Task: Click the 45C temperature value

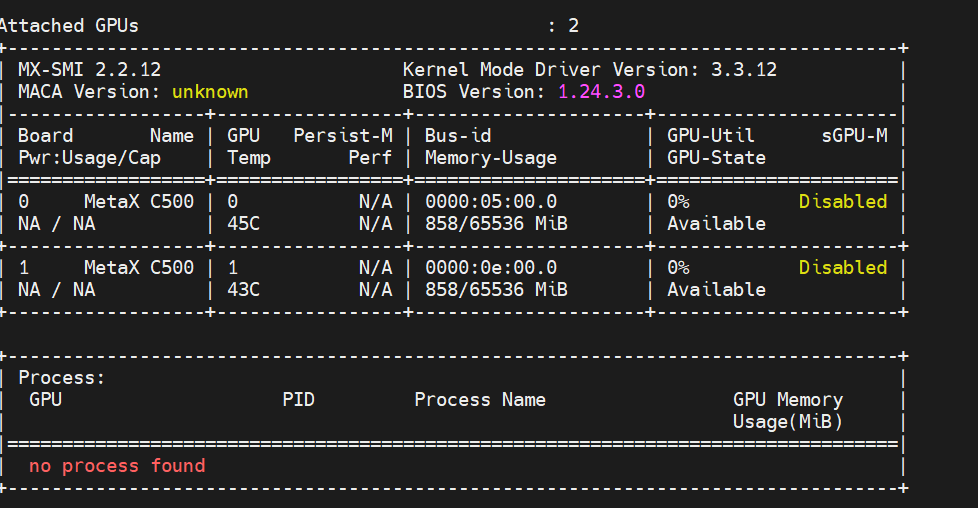Action: pos(243,224)
